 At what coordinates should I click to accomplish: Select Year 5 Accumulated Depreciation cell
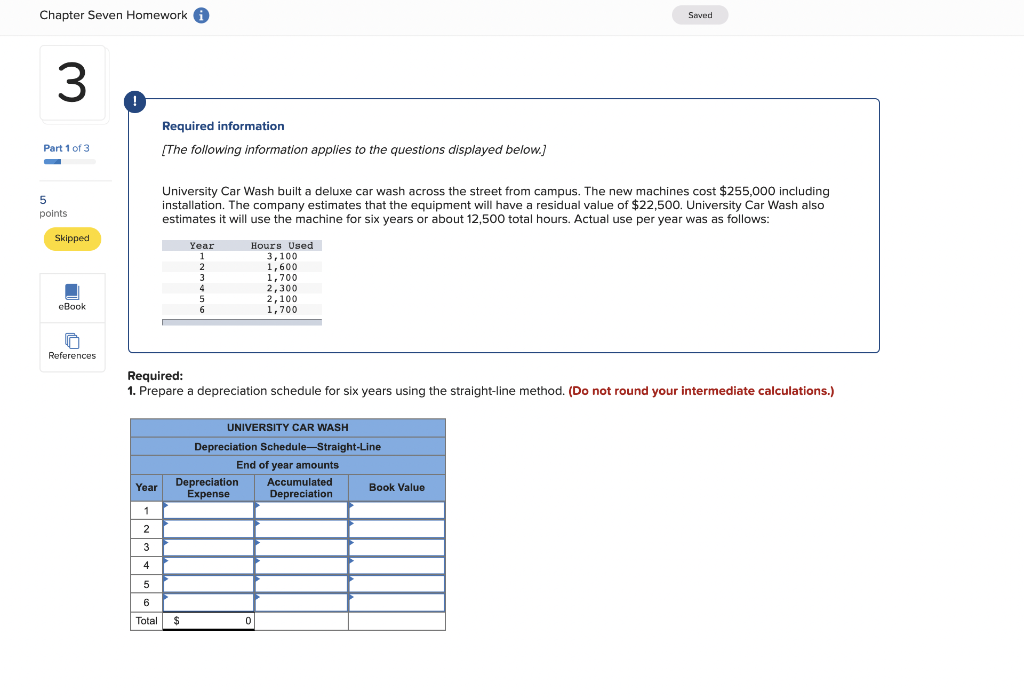pyautogui.click(x=301, y=584)
